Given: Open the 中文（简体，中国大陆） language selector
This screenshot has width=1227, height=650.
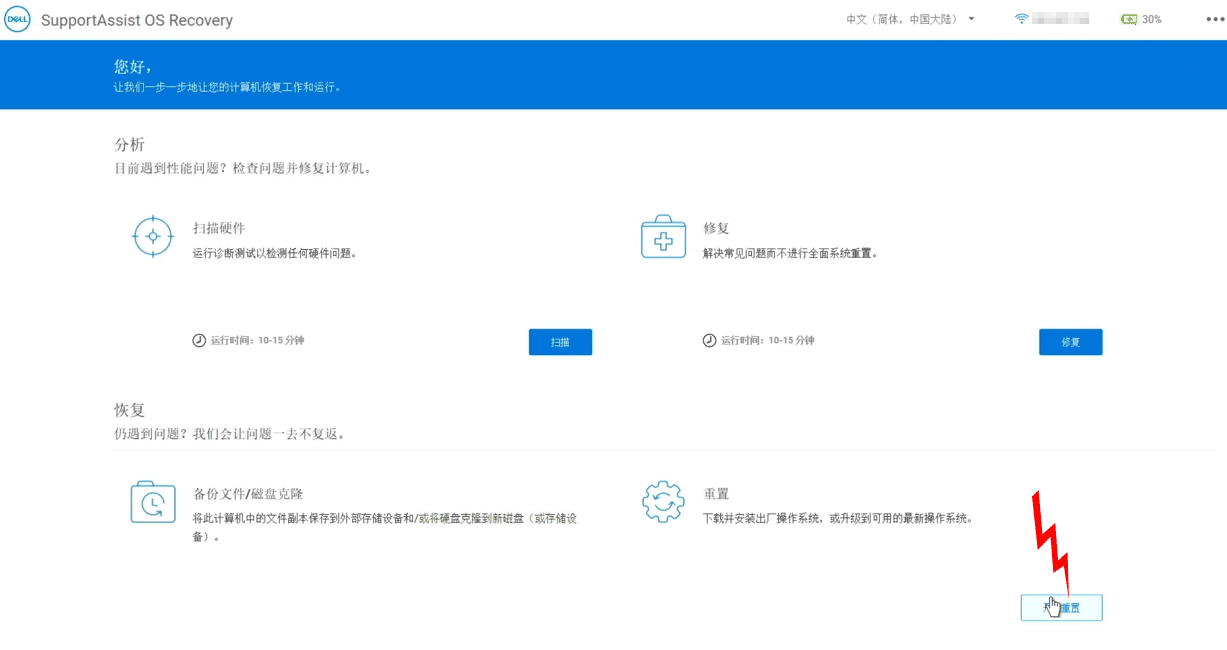Looking at the screenshot, I should (901, 19).
